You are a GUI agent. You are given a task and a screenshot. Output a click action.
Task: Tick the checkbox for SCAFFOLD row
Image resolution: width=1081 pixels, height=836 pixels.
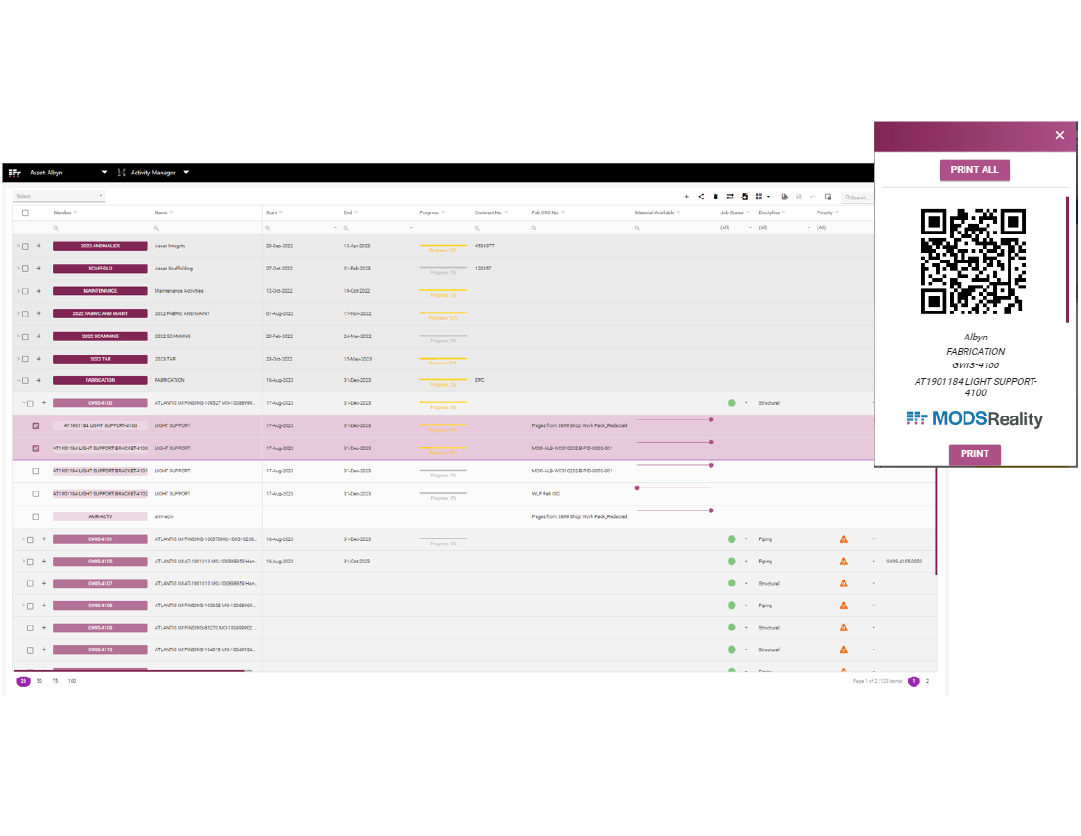pos(26,268)
